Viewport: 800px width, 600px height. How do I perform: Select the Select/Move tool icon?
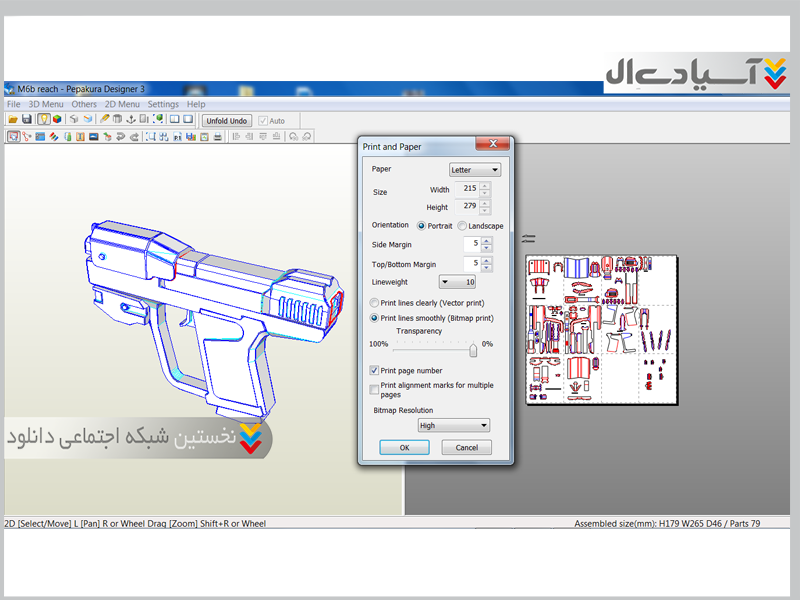13,136
